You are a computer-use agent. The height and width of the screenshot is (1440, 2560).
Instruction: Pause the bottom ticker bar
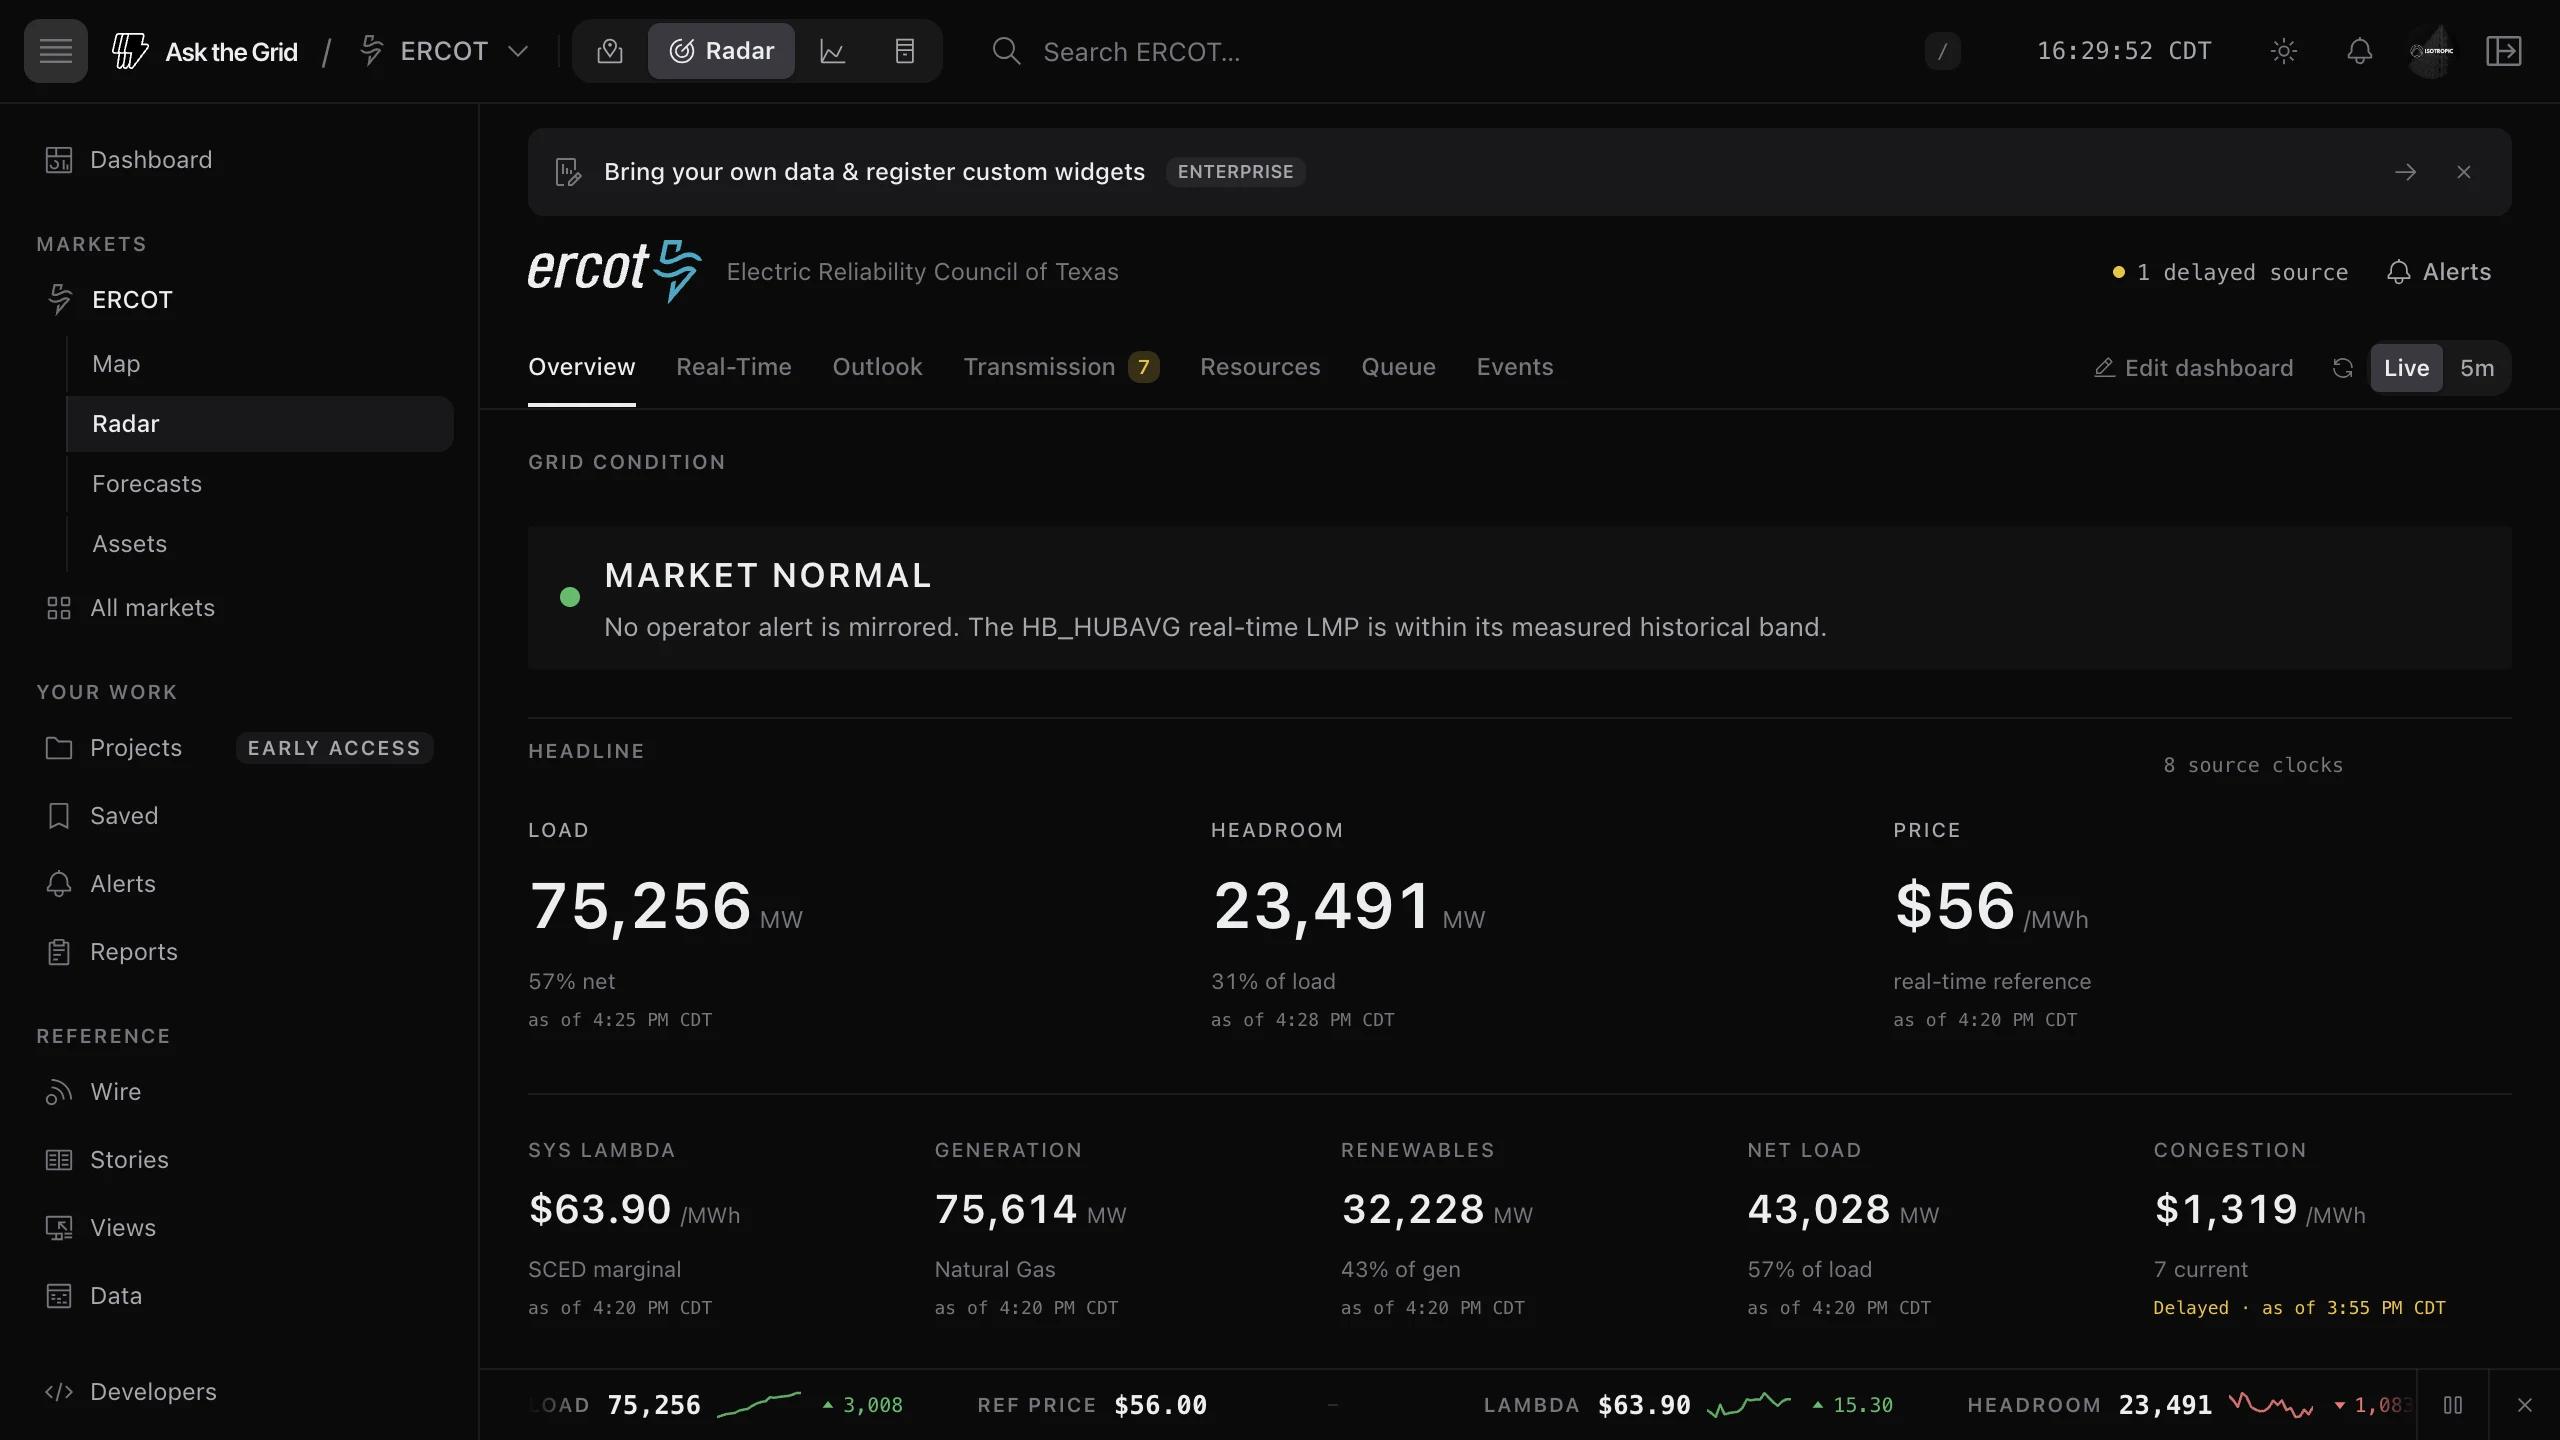point(2453,1405)
